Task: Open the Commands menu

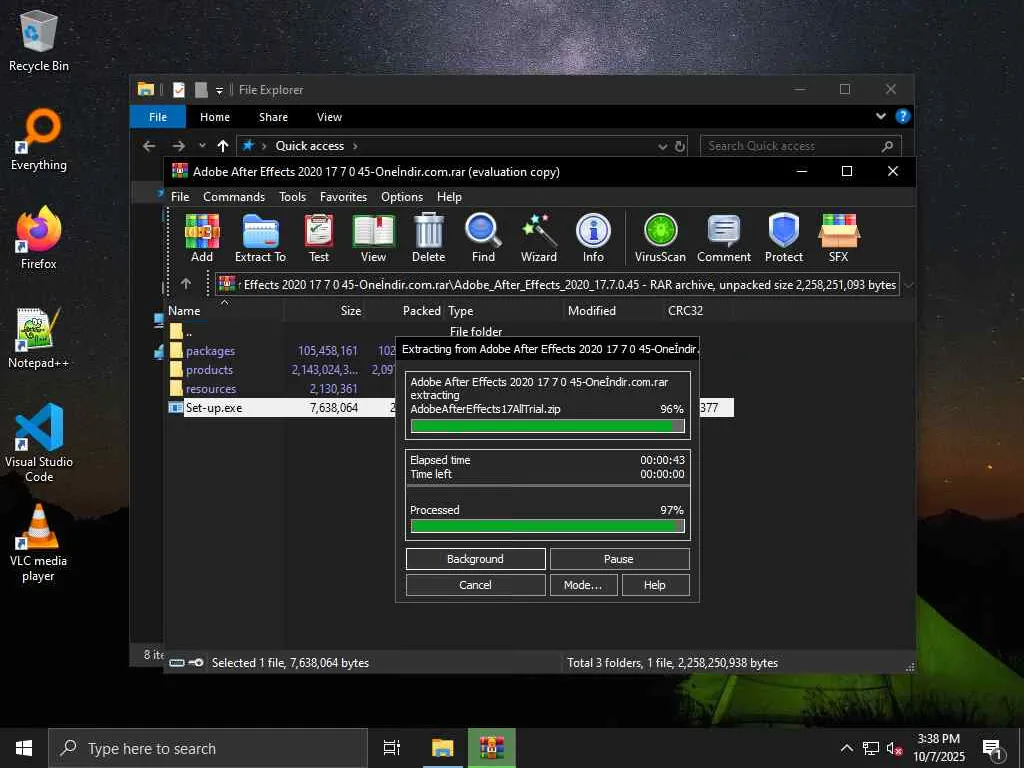Action: 234,197
